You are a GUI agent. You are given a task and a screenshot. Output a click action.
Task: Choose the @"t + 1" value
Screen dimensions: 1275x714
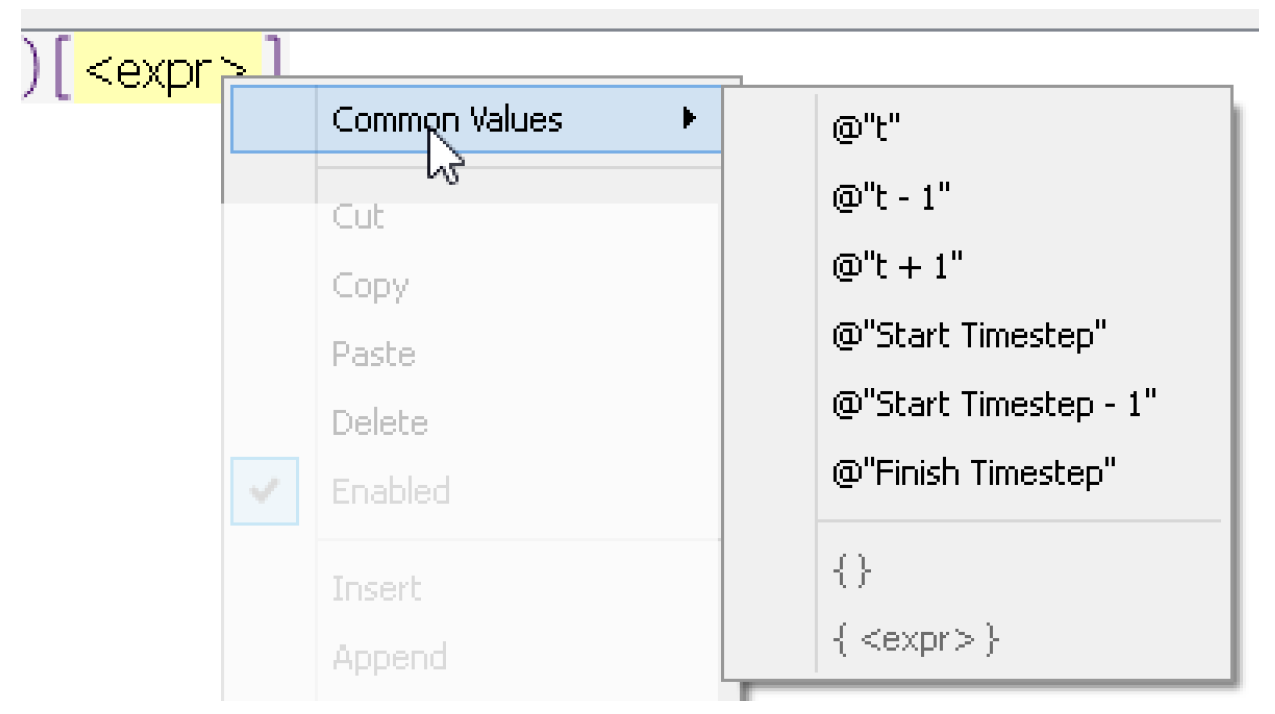[x=896, y=267]
